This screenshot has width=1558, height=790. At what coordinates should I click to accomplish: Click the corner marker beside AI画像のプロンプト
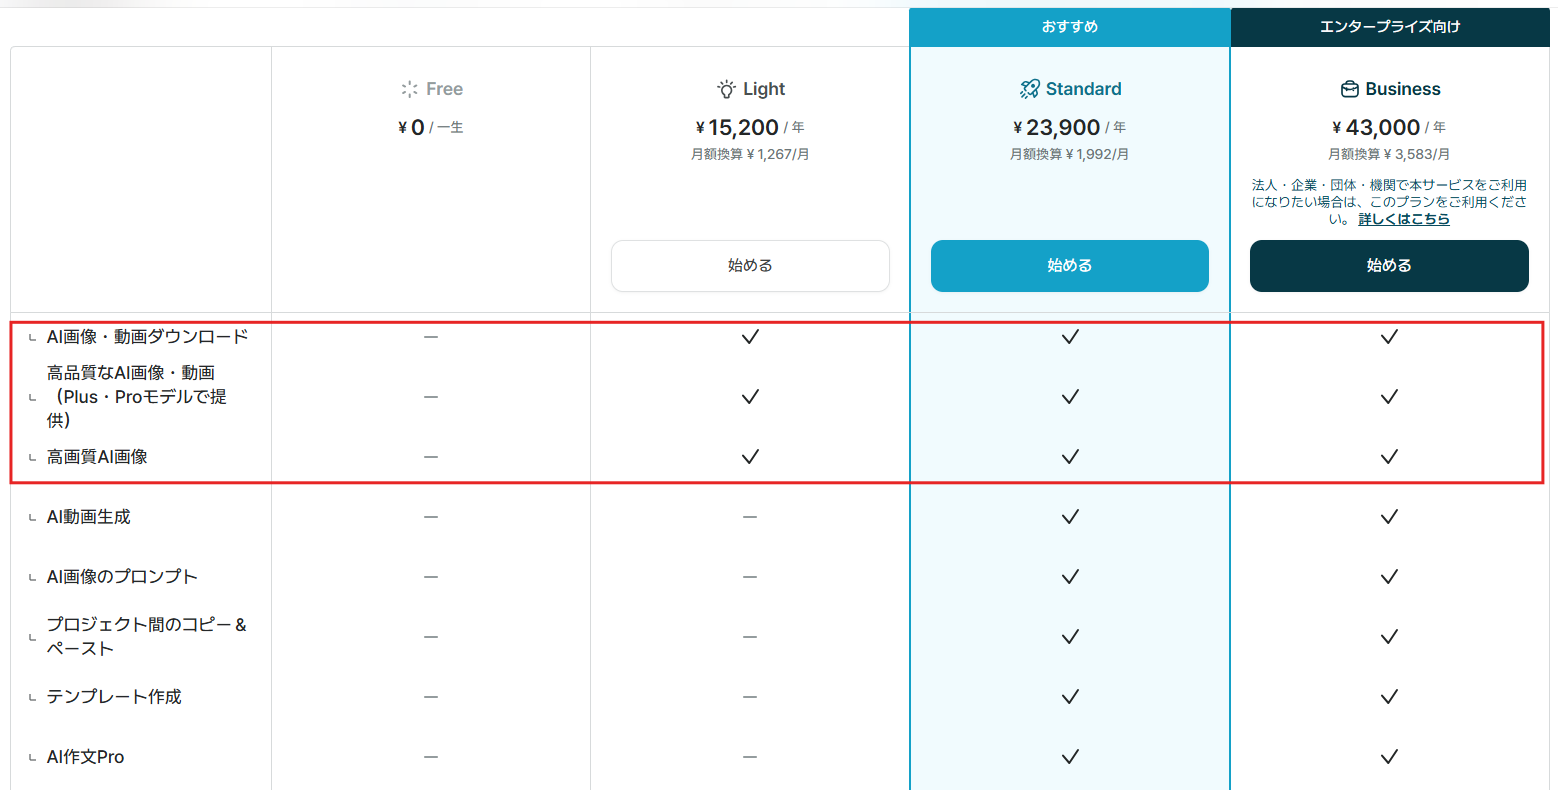coord(33,579)
